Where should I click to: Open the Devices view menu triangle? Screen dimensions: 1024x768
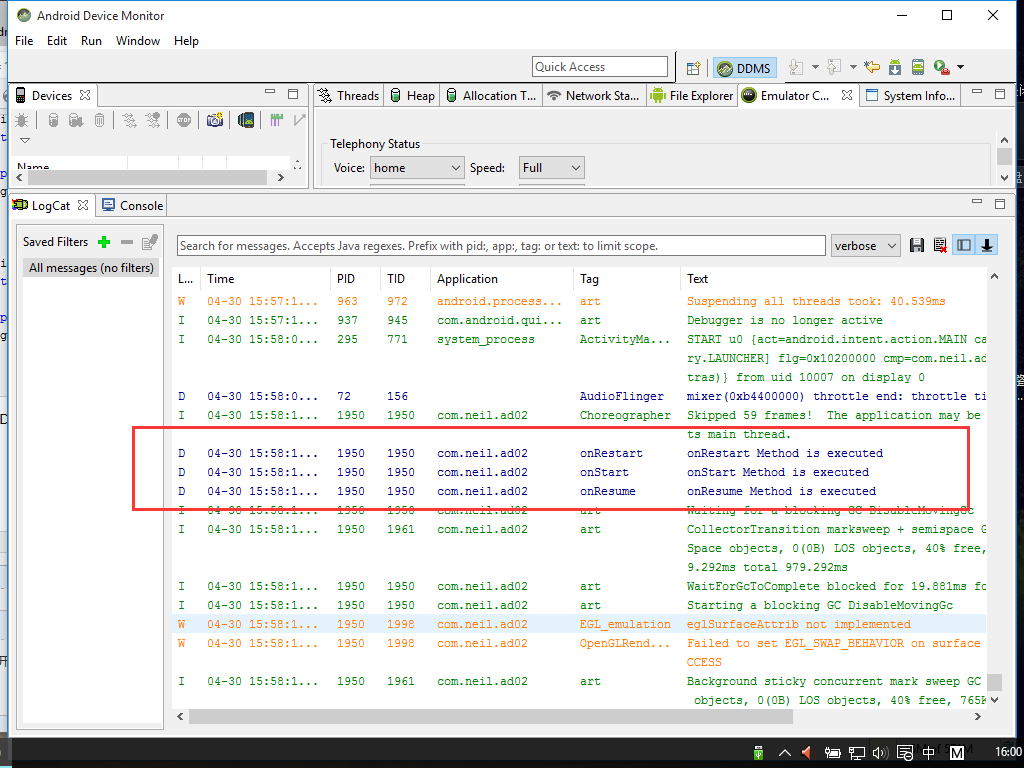(x=25, y=140)
